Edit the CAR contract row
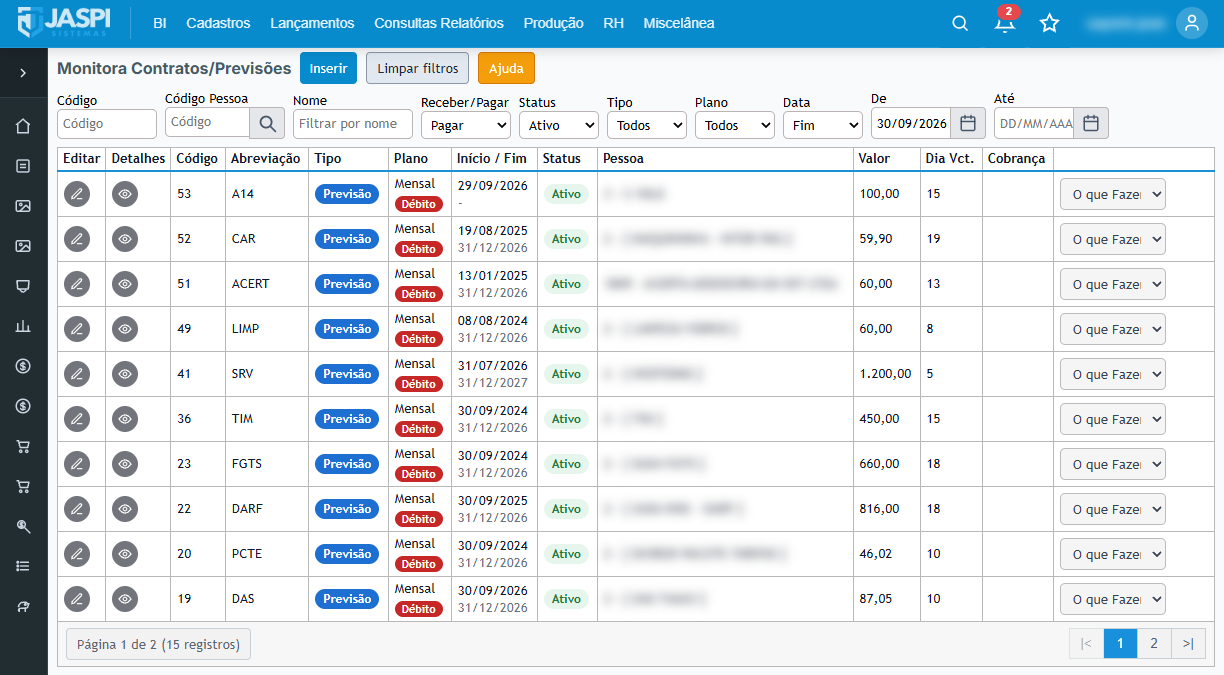Screen dimensions: 1224x675 coord(77,239)
